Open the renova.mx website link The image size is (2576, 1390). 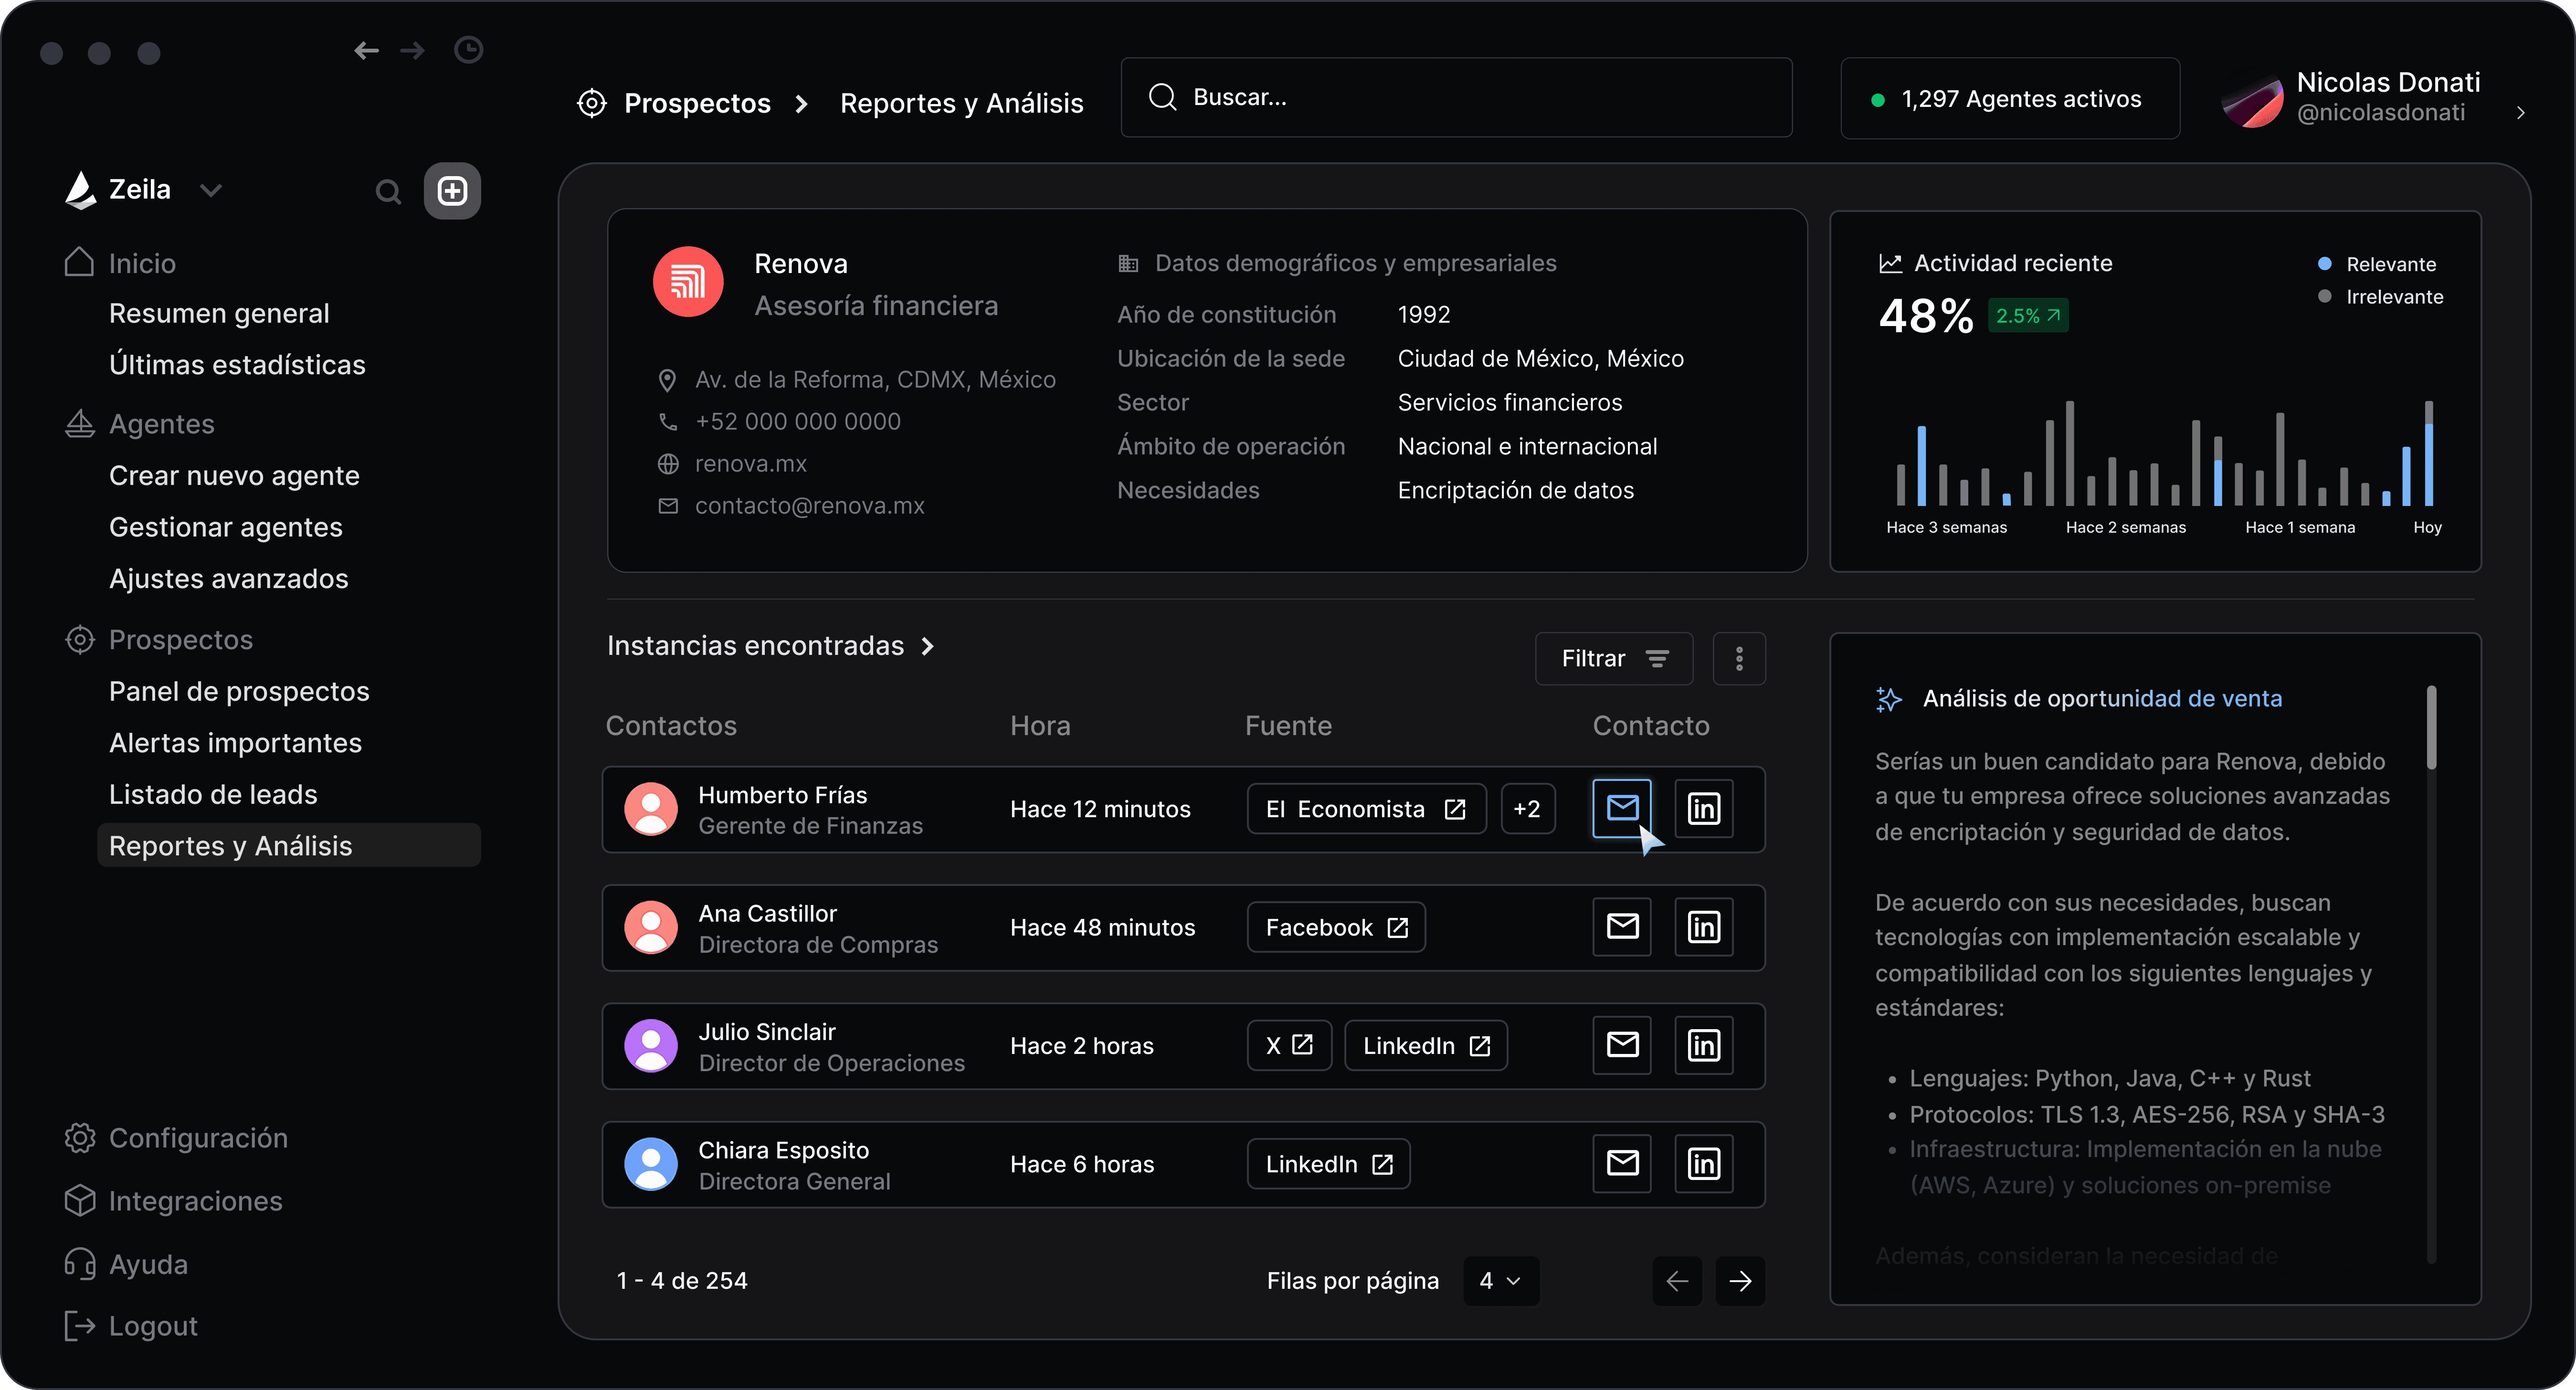click(x=750, y=464)
